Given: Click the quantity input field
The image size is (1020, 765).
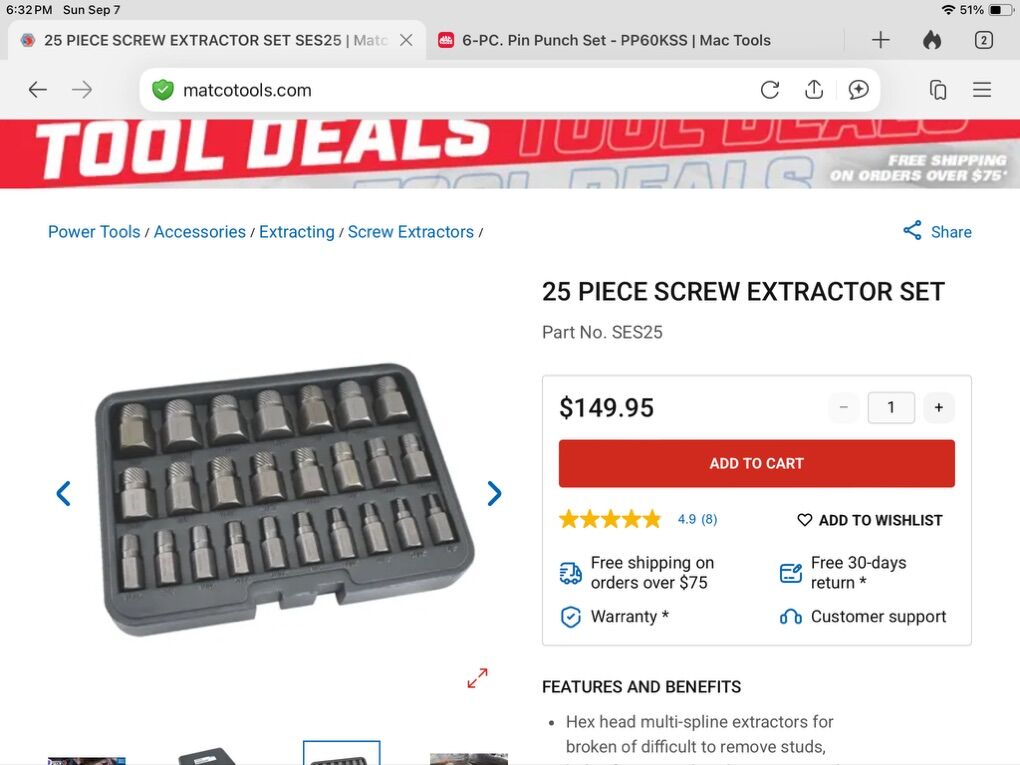Looking at the screenshot, I should (x=890, y=408).
